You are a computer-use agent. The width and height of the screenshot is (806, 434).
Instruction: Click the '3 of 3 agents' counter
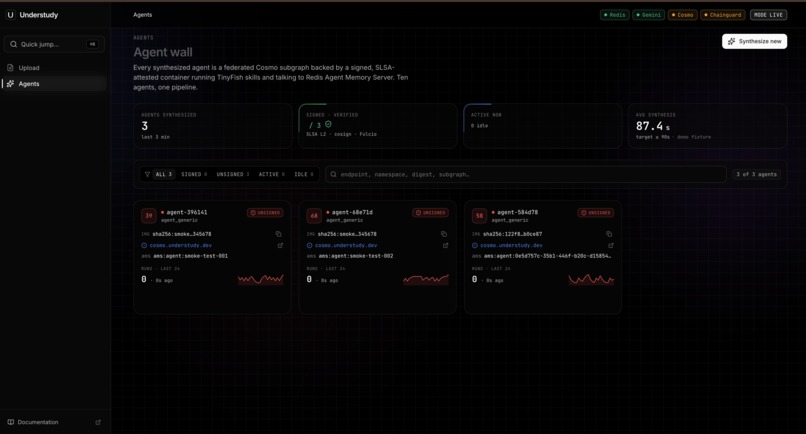tap(756, 174)
